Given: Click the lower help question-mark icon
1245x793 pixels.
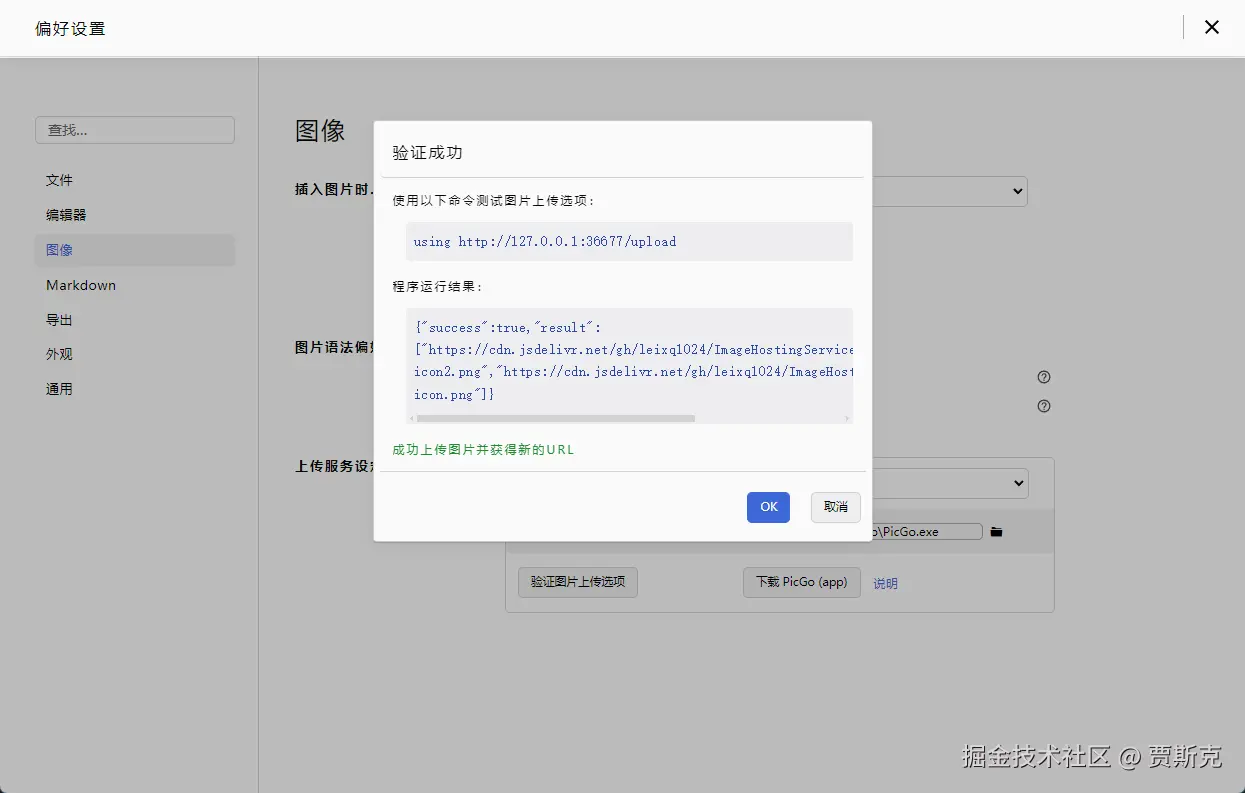Looking at the screenshot, I should coord(1044,406).
